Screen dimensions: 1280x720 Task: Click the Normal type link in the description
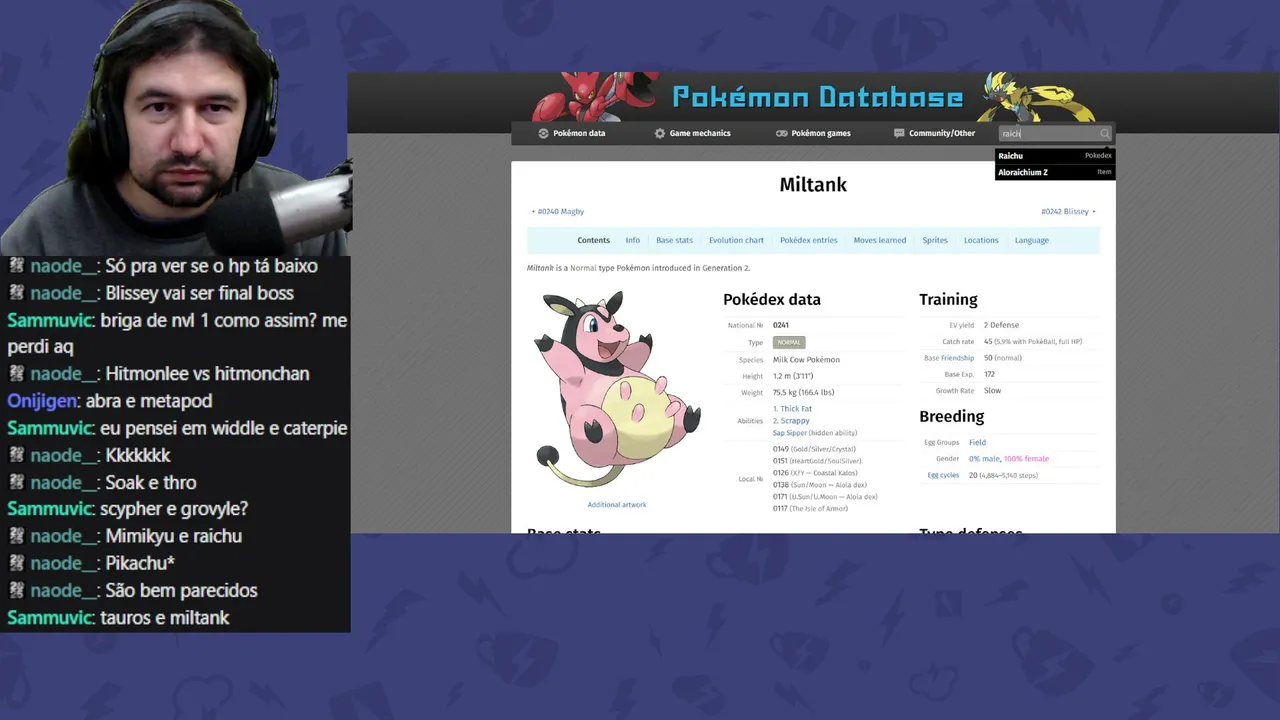[582, 268]
